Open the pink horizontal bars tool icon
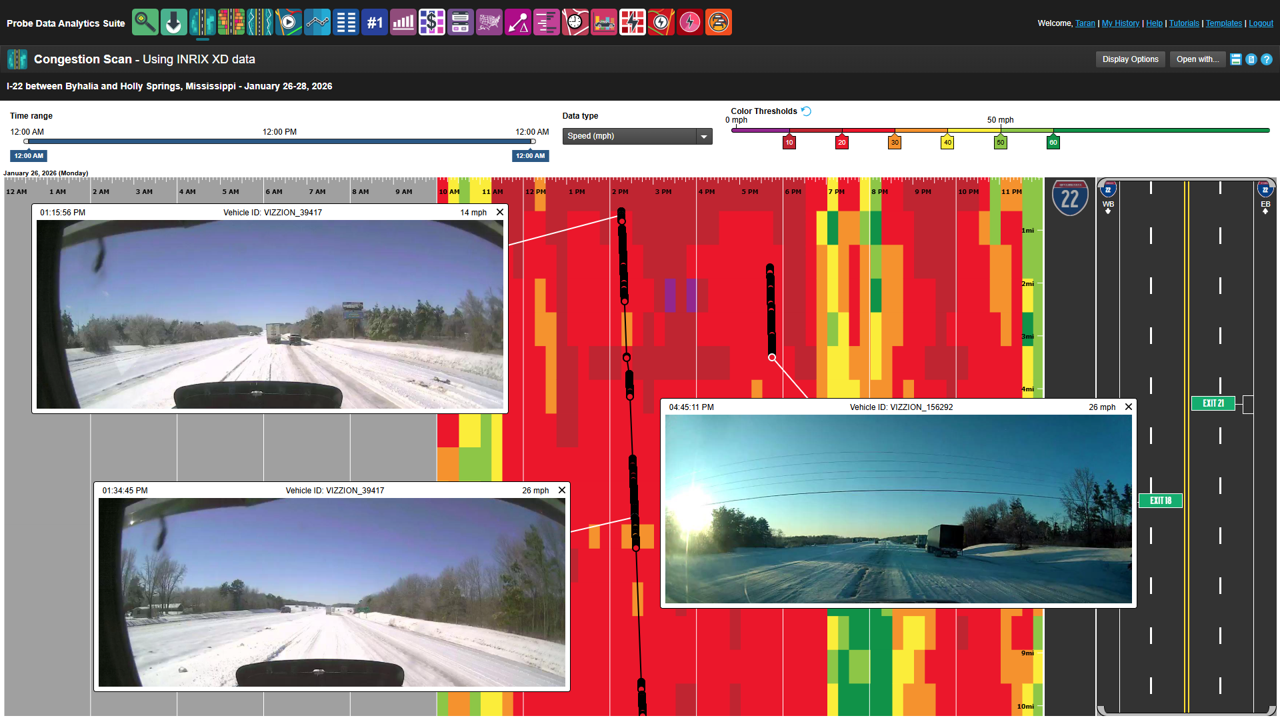Image resolution: width=1280 pixels, height=720 pixels. (x=547, y=22)
